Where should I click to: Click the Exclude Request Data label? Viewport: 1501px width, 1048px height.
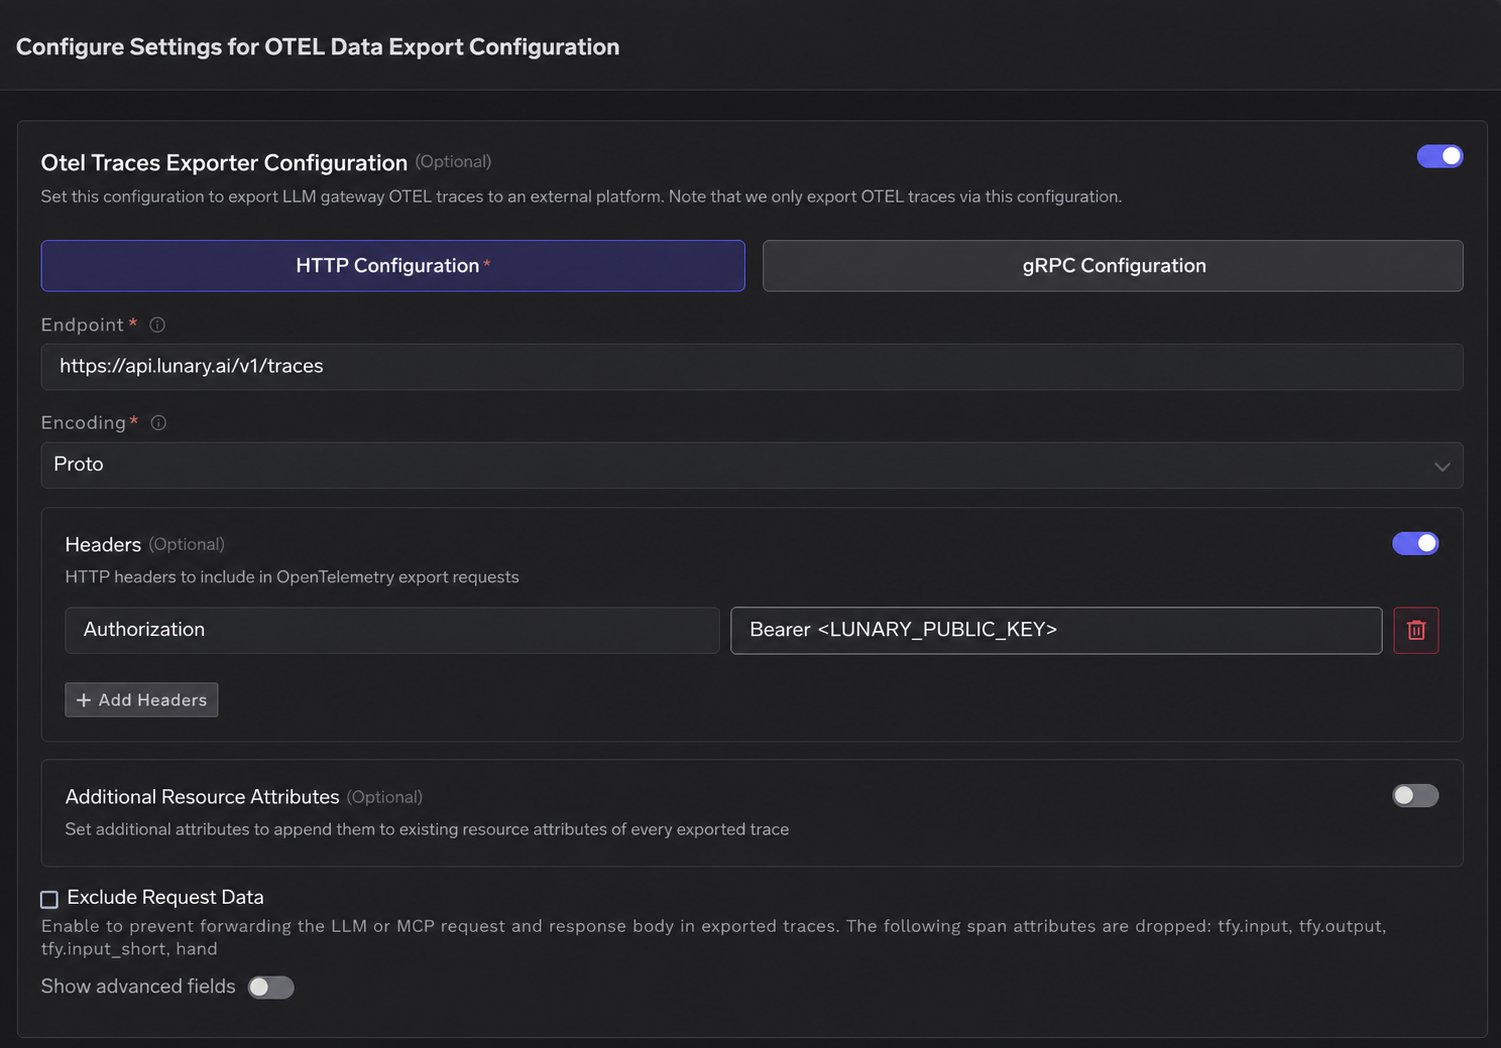point(165,897)
